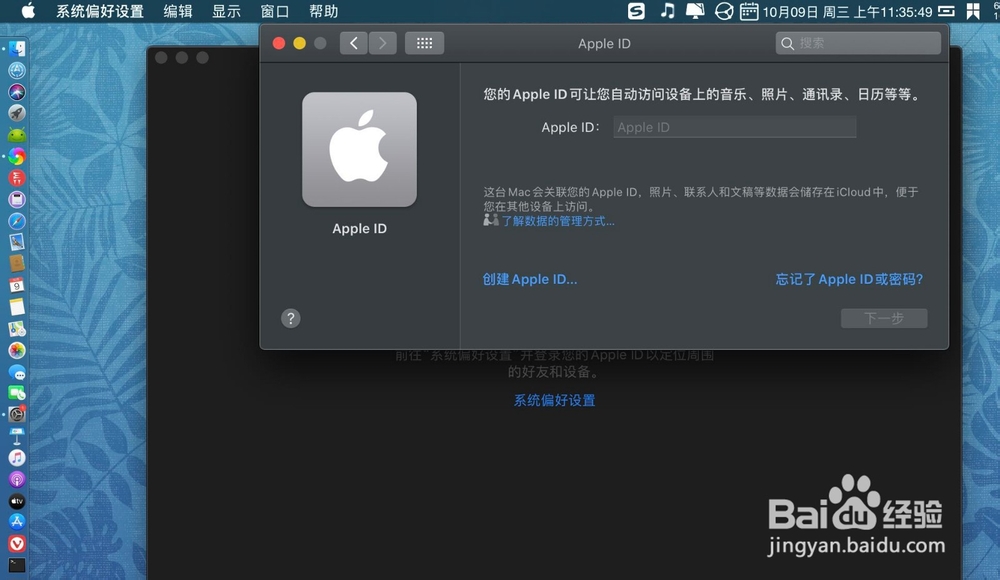Launch Google Chrome from the Dock
Viewport: 1000px width, 580px height.
18,157
